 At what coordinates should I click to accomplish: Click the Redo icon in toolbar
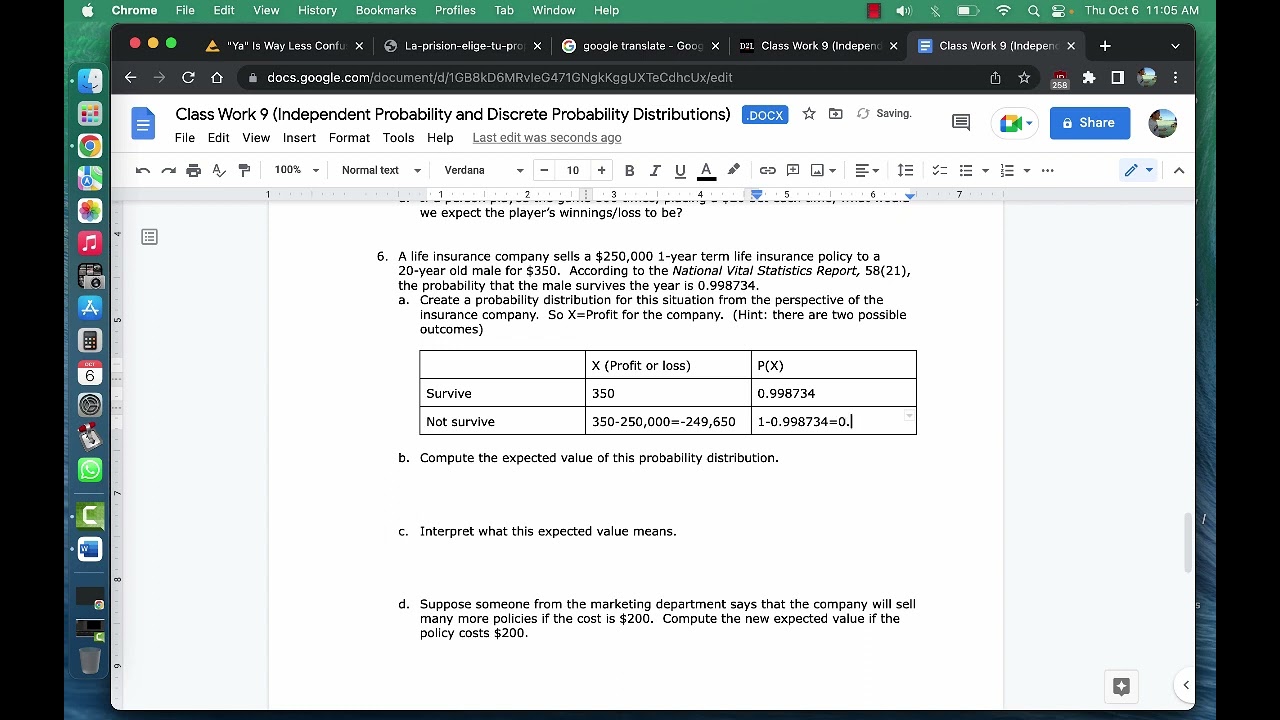(168, 170)
